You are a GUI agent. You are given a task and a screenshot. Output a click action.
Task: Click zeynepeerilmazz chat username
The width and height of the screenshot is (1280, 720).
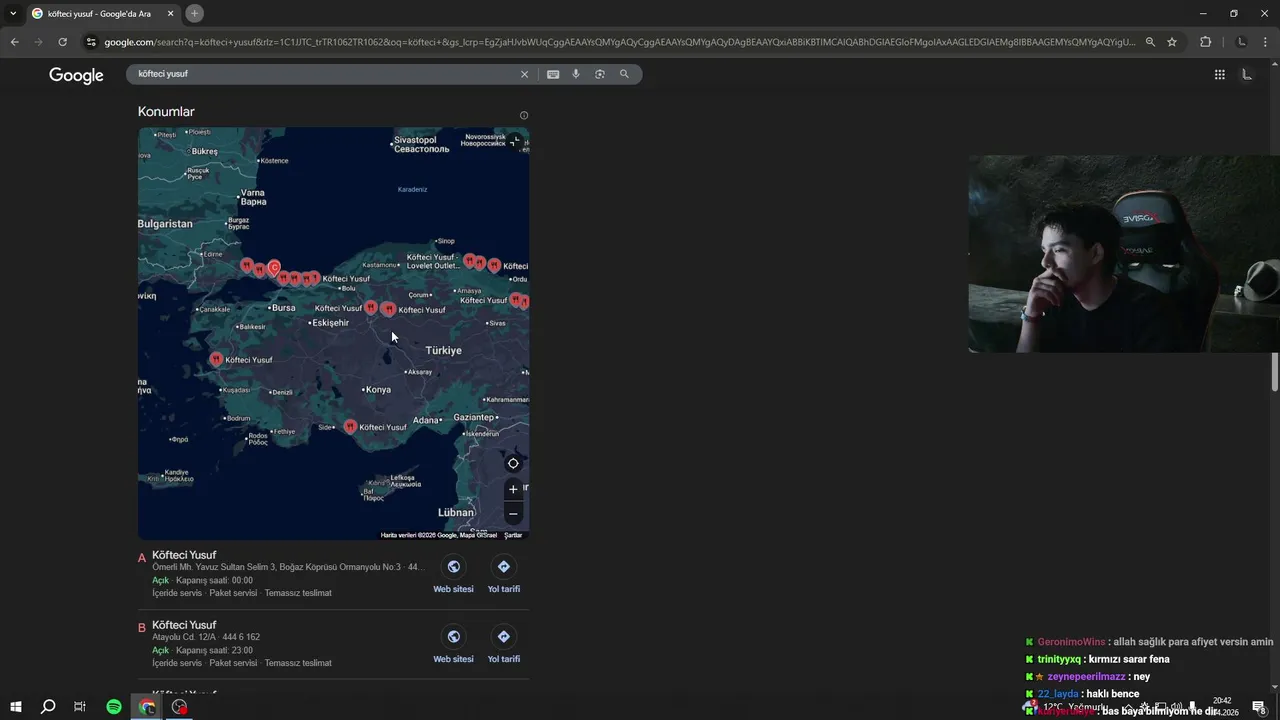click(x=1086, y=677)
